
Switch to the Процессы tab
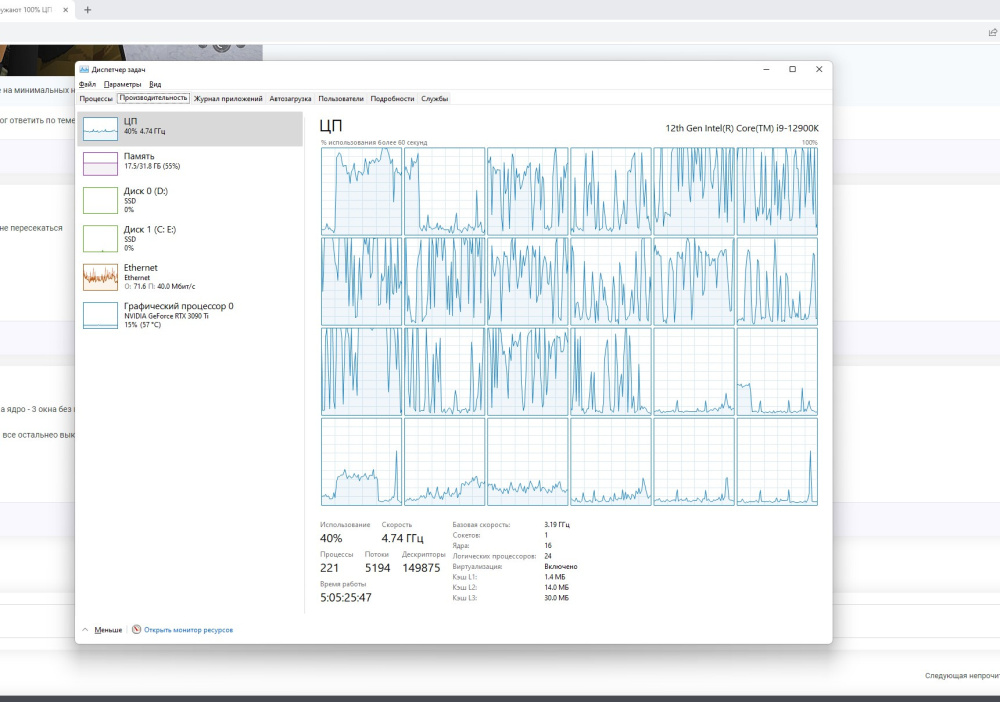click(96, 99)
